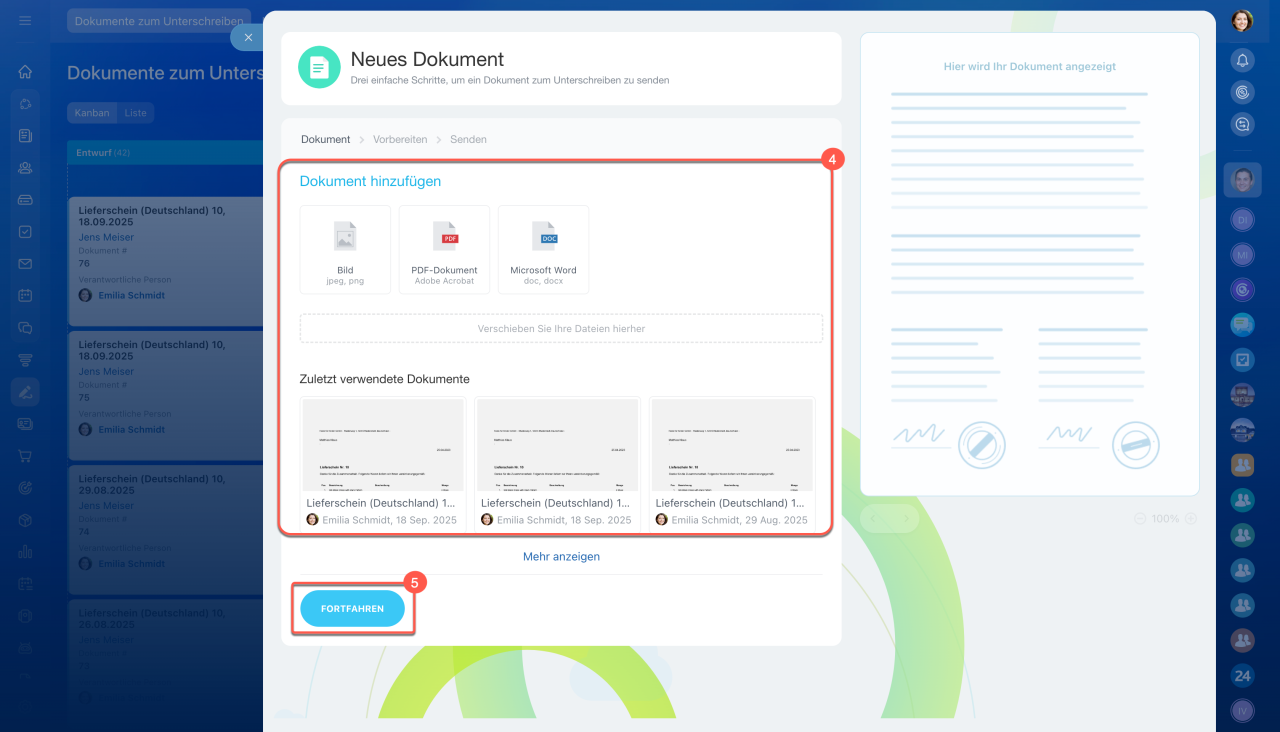Open Jens Meiser link on document 76 card

point(106,237)
